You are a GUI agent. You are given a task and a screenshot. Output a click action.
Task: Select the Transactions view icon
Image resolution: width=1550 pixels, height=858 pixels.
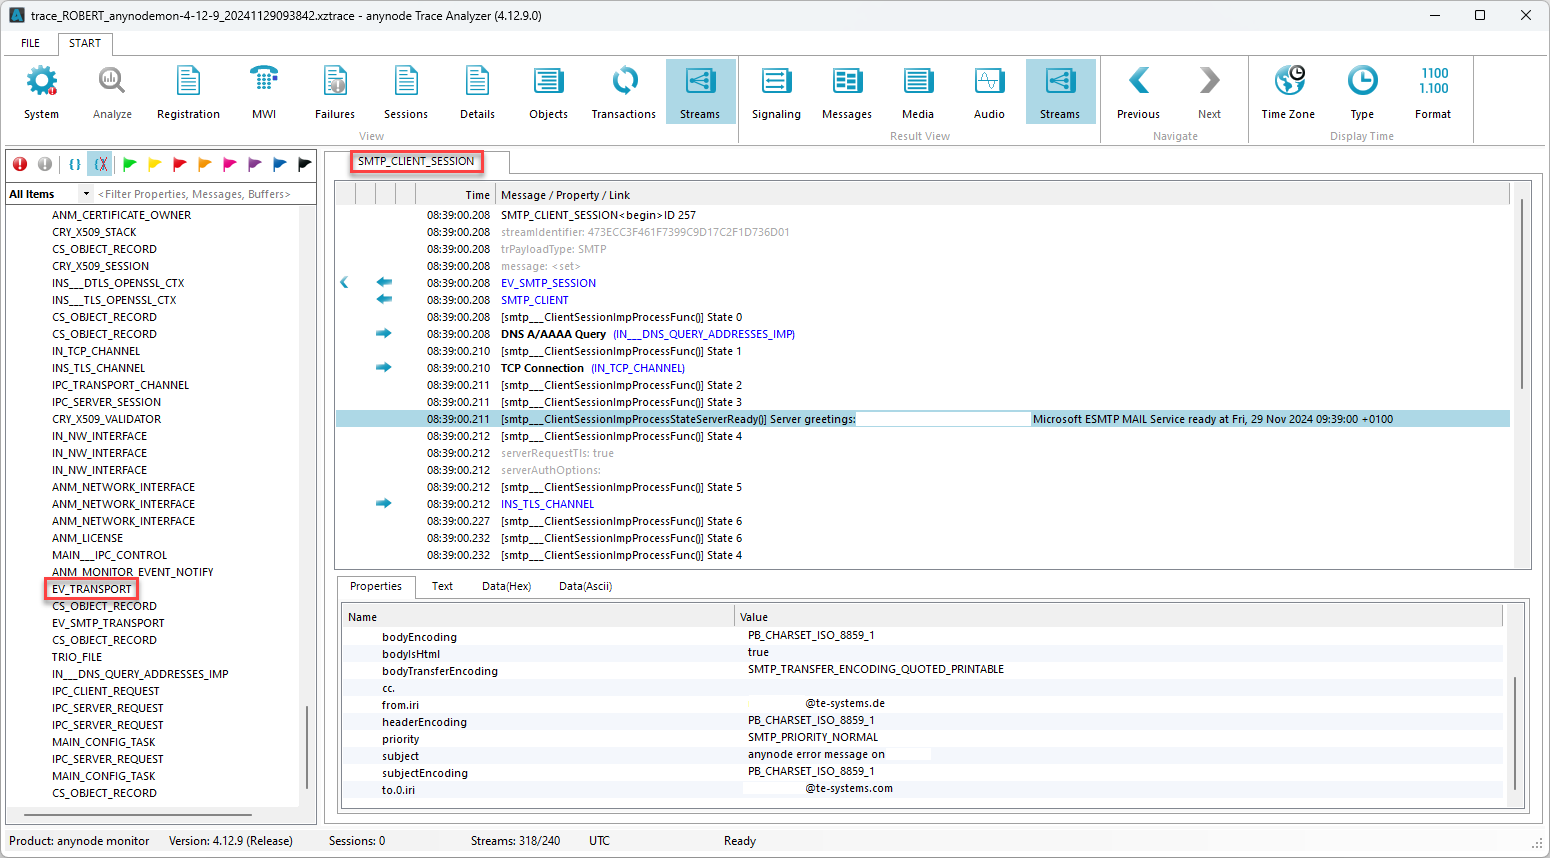[x=623, y=90]
